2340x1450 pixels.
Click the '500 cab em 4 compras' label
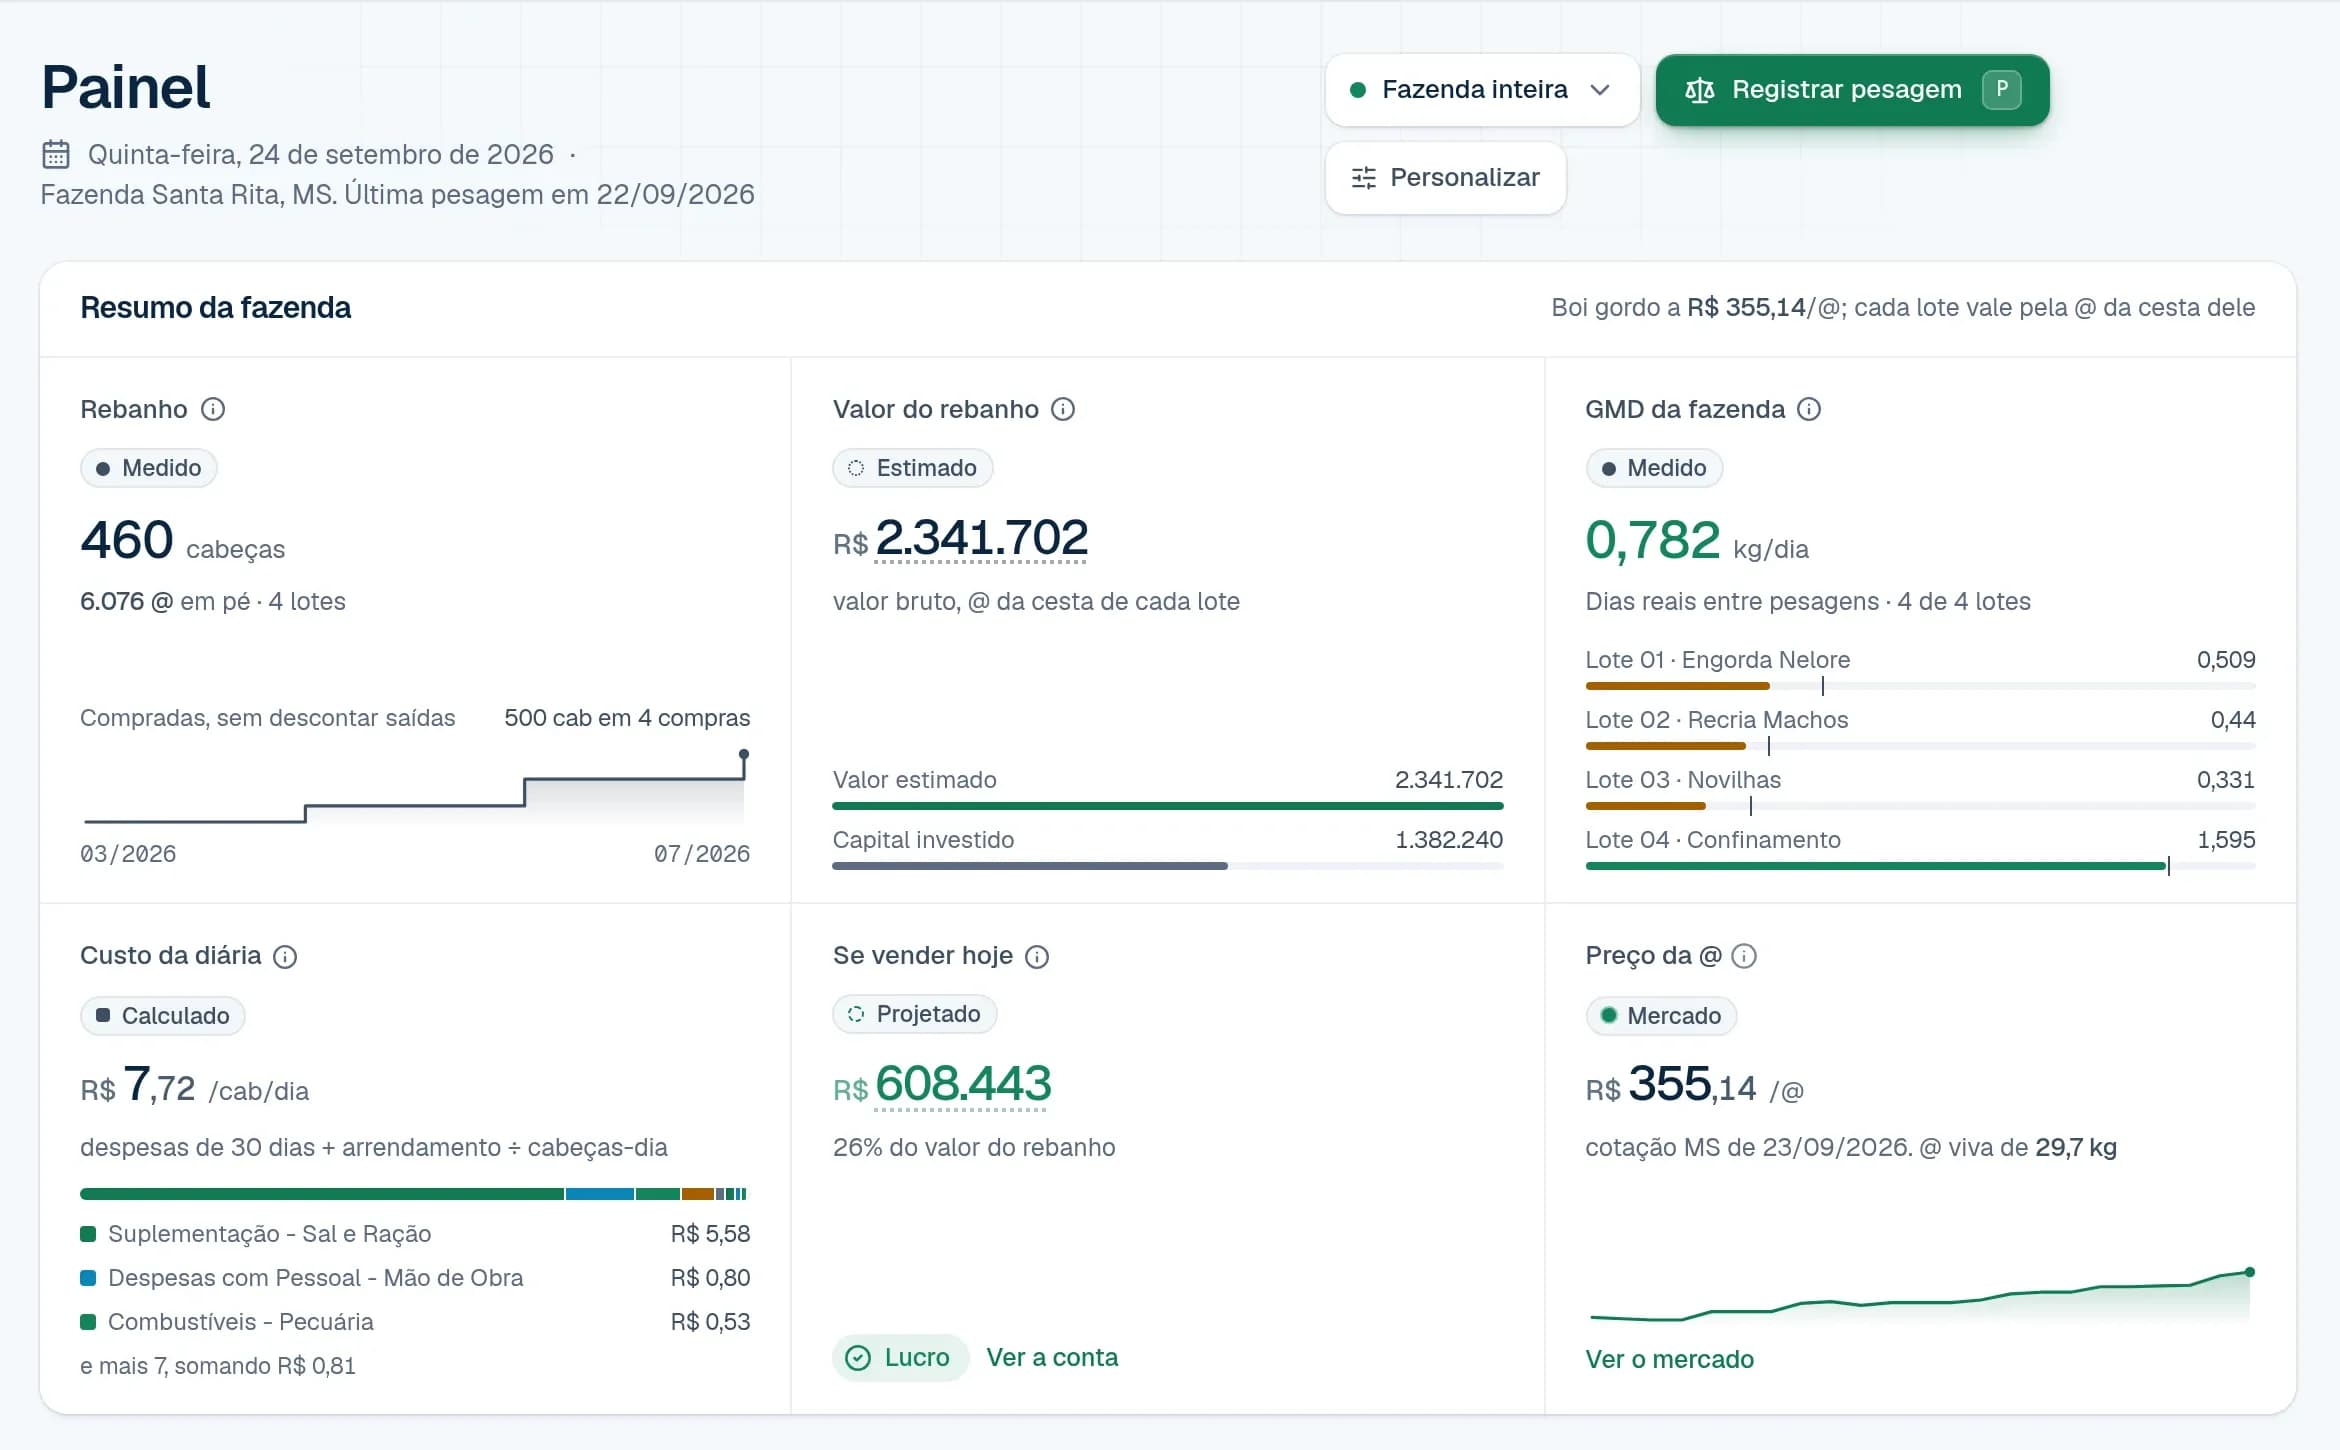627,718
